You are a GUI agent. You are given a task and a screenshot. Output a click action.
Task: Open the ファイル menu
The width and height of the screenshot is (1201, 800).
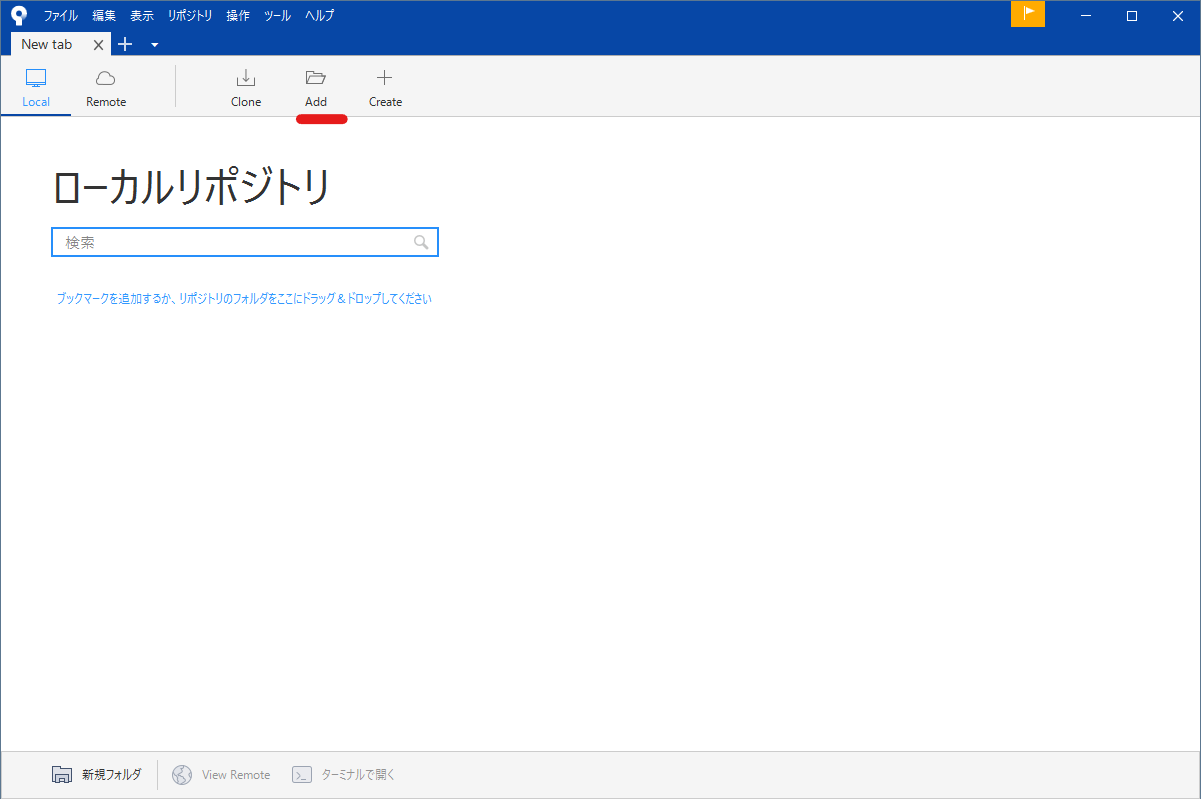point(60,15)
